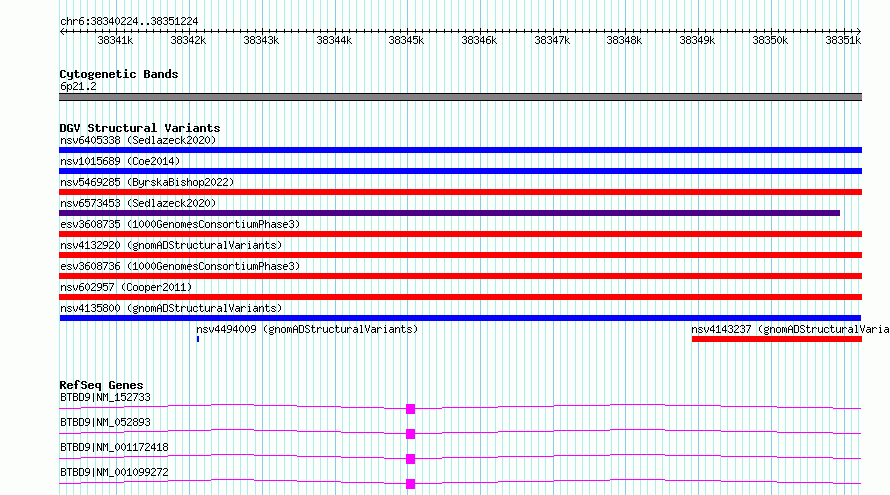Click the Cytogenetic Bands track heading
Viewport: 890px width, 495px height.
(x=119, y=74)
